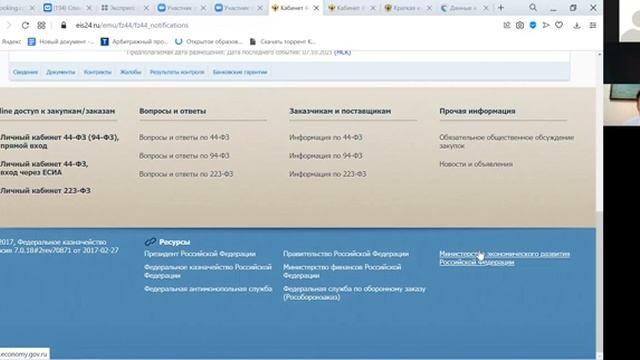
Task: Open the tab search magnifier icon
Action: pos(533,7)
